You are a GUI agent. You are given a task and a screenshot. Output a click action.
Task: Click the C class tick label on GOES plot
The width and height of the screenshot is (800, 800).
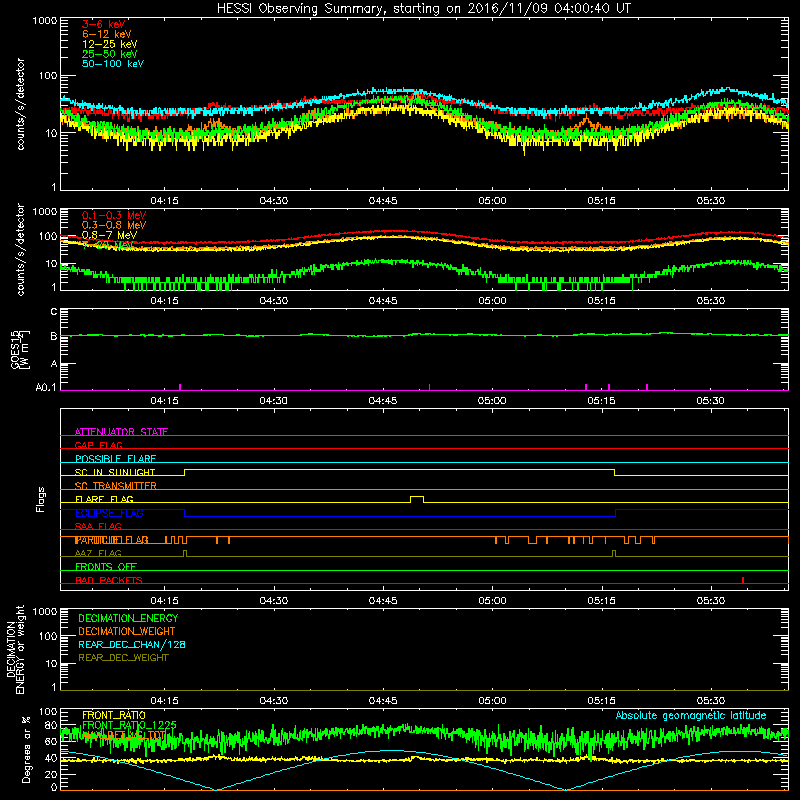pos(54,312)
